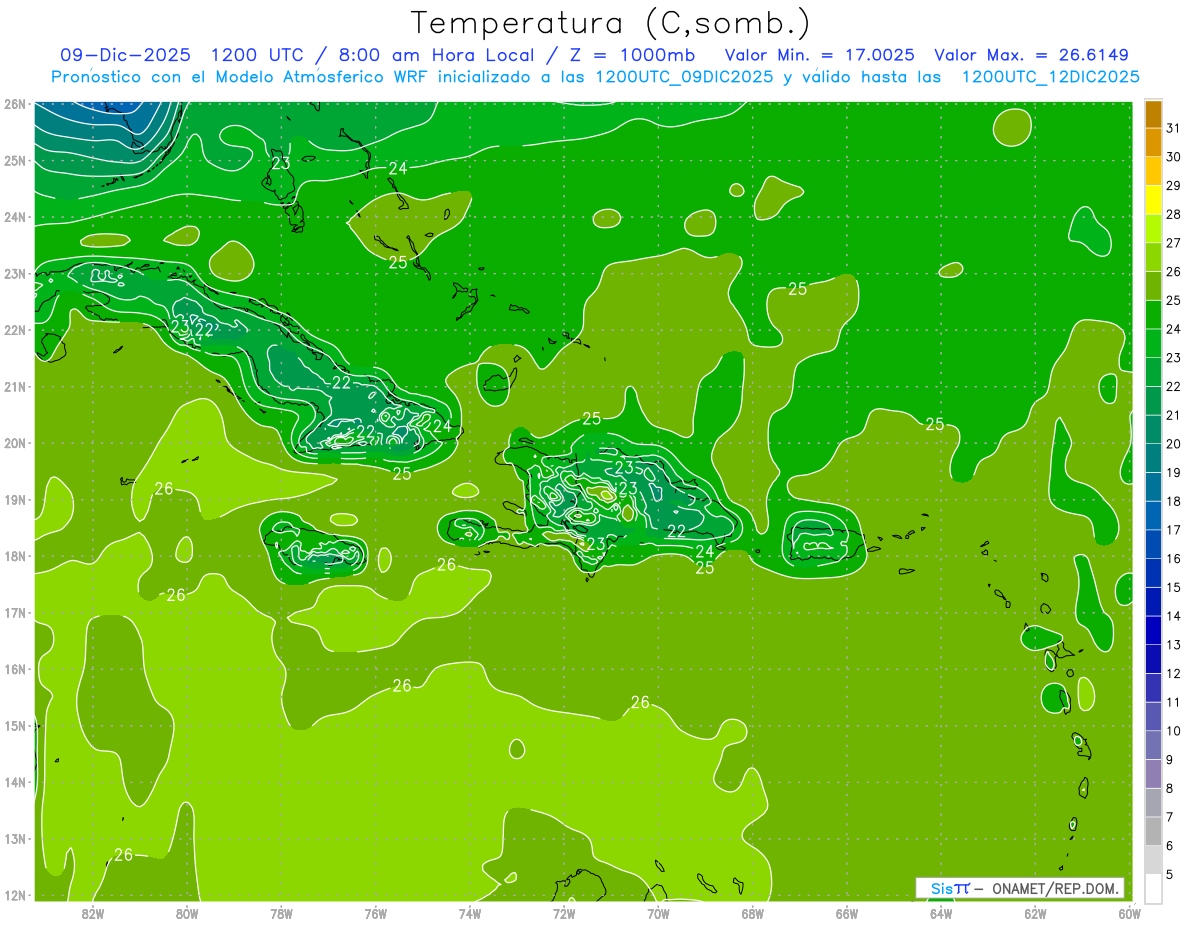Click the "ONAMET/REP.DOM." label box
This screenshot has width=1200, height=927.
click(1019, 888)
